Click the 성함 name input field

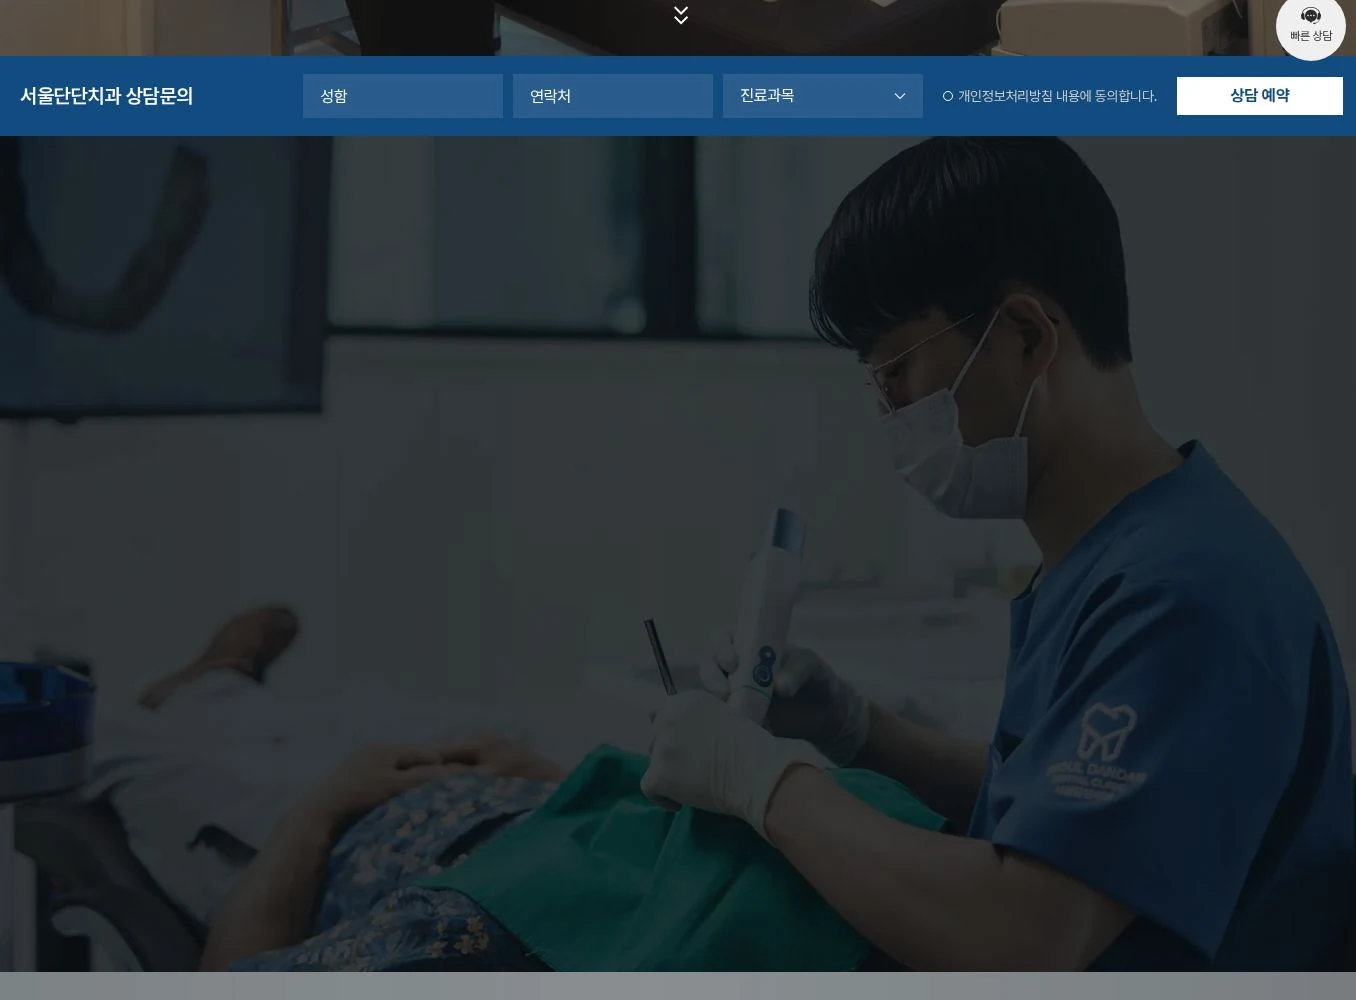click(x=403, y=96)
